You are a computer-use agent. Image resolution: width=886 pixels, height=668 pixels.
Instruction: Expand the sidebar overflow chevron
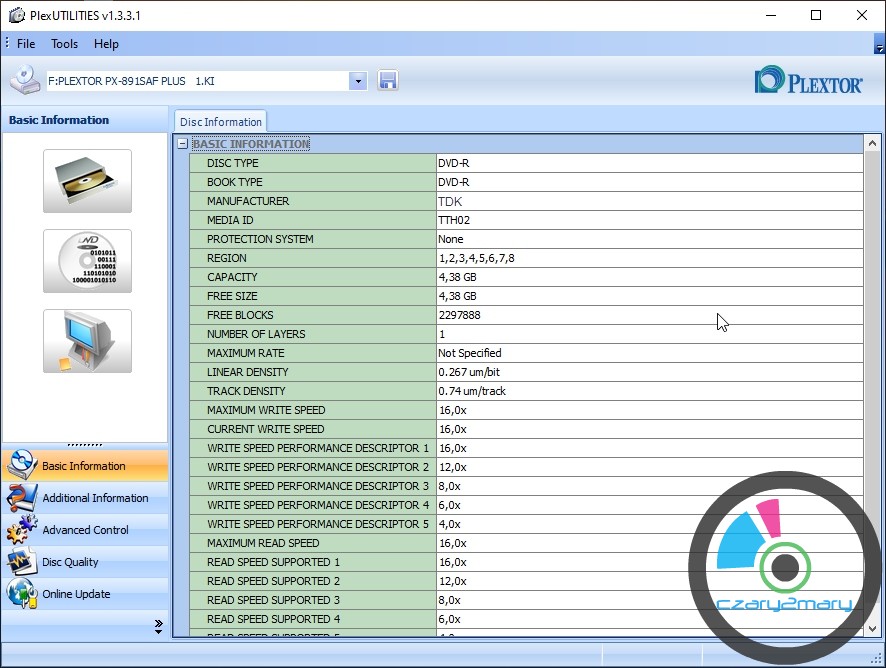[158, 626]
